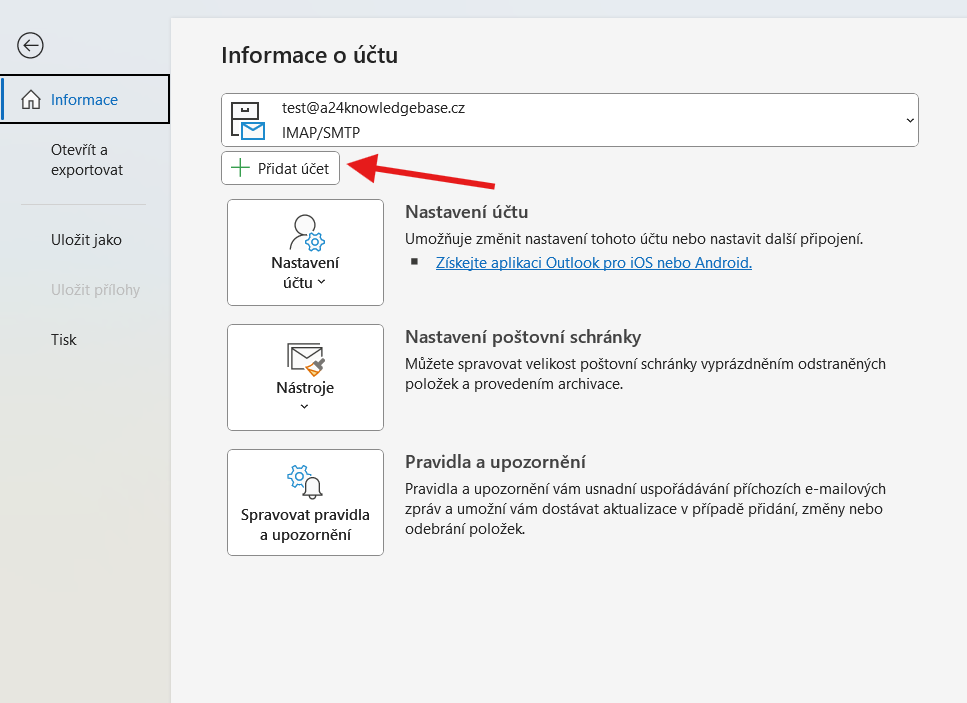Click the Přidat účet button

click(x=281, y=168)
